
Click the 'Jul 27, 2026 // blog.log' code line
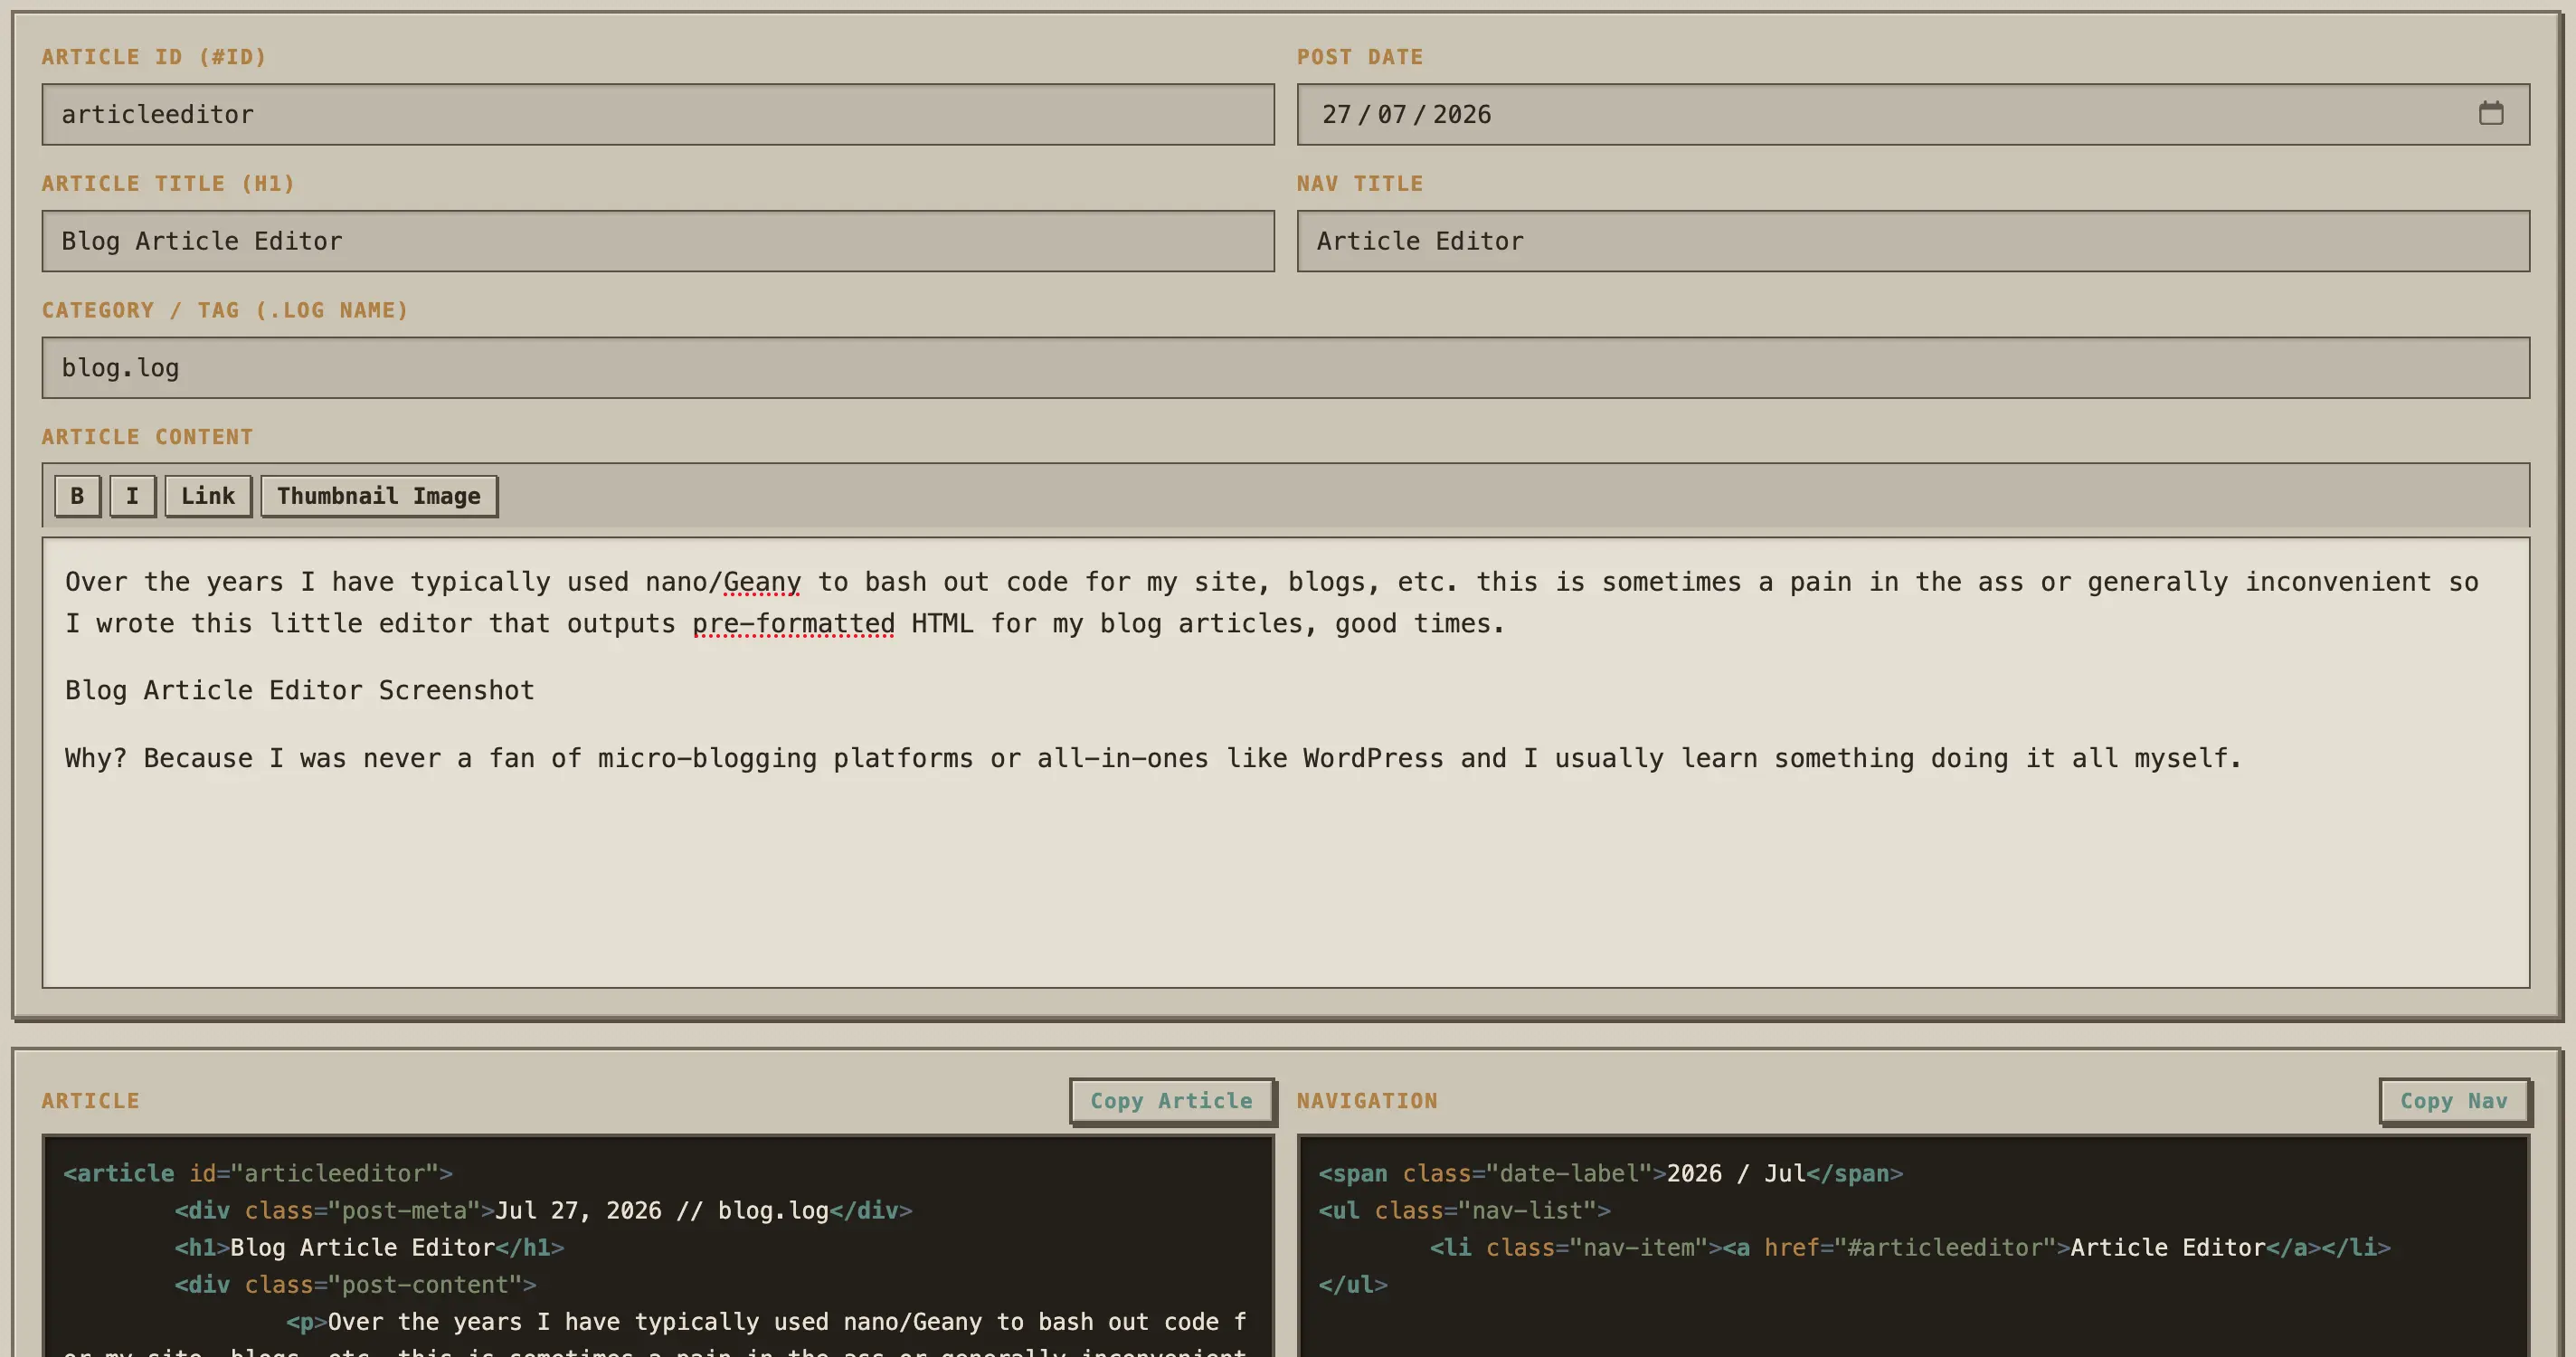[x=543, y=1210]
